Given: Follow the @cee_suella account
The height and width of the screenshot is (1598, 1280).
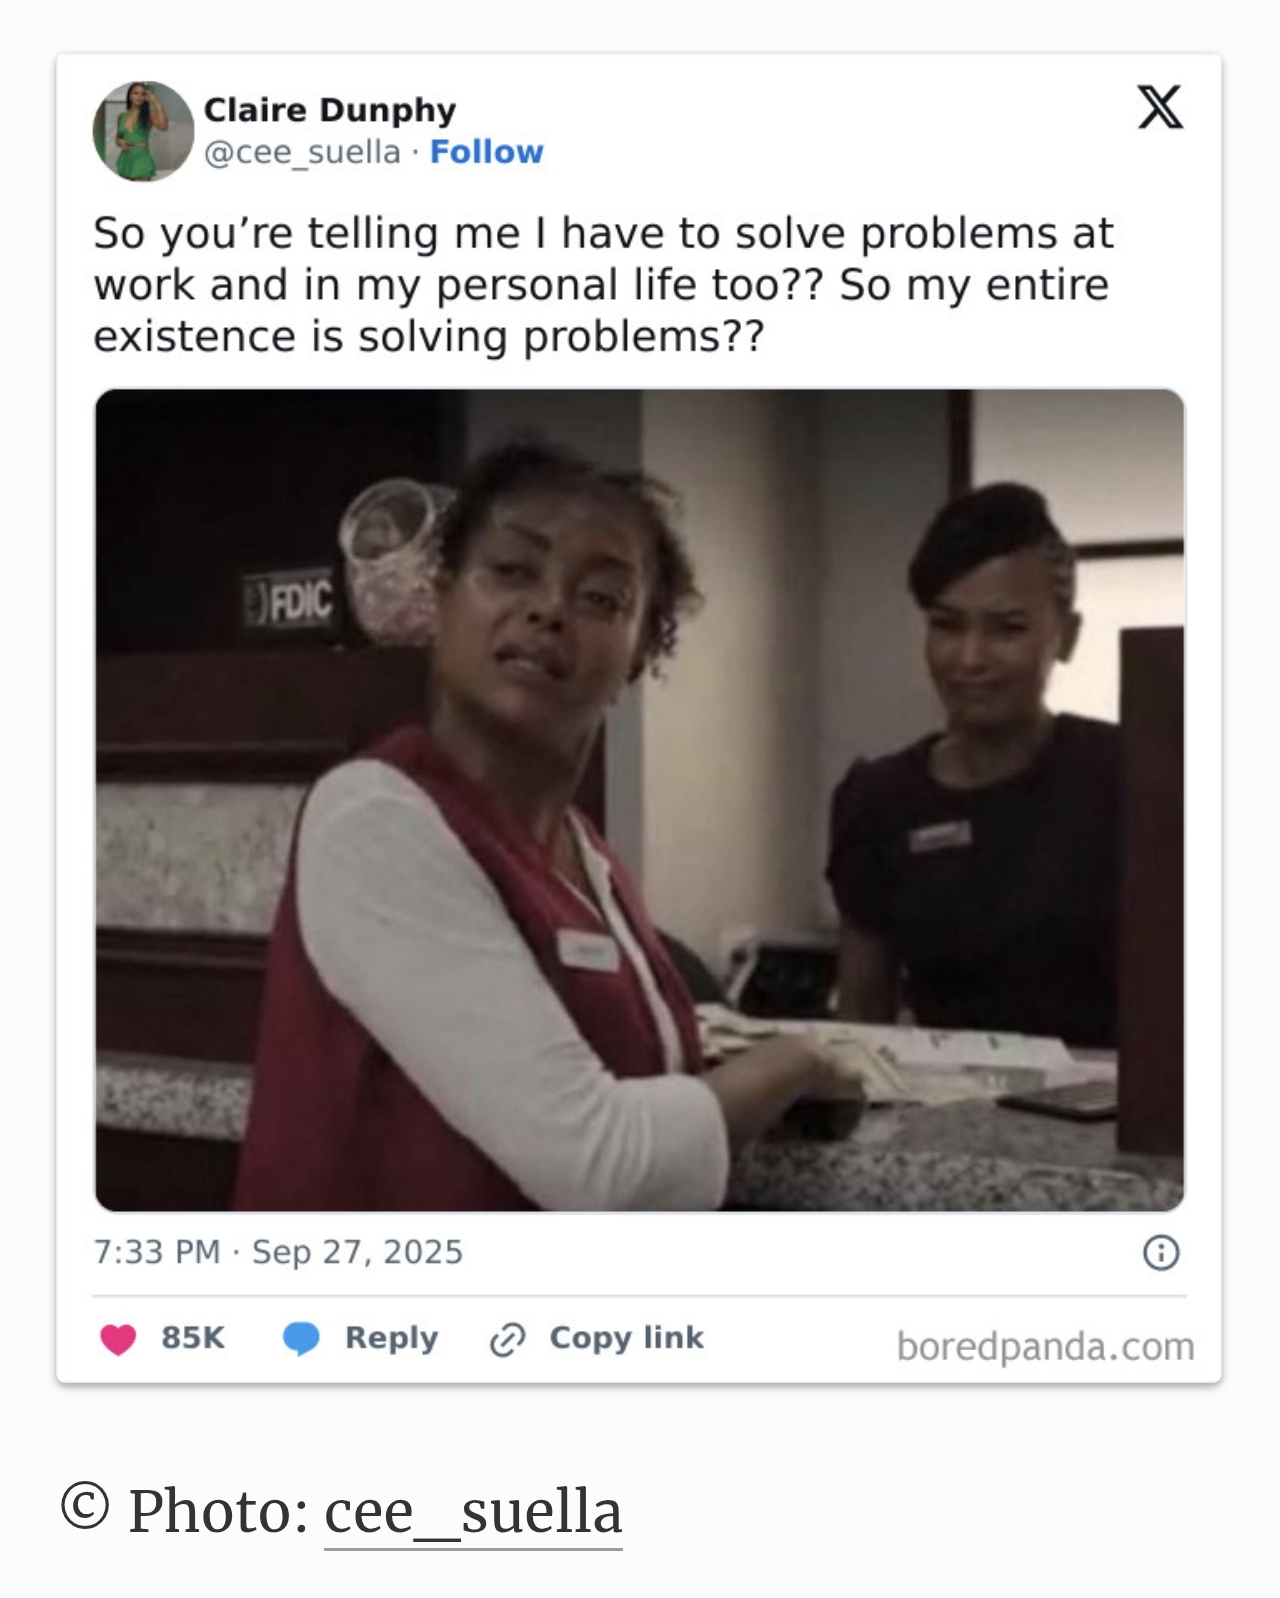Looking at the screenshot, I should [486, 152].
